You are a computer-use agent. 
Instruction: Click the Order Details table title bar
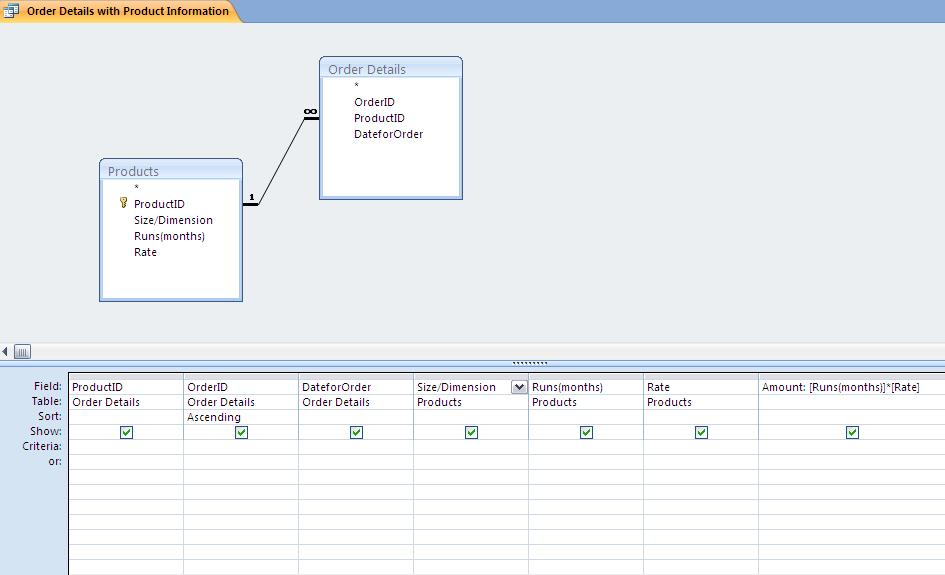click(390, 69)
